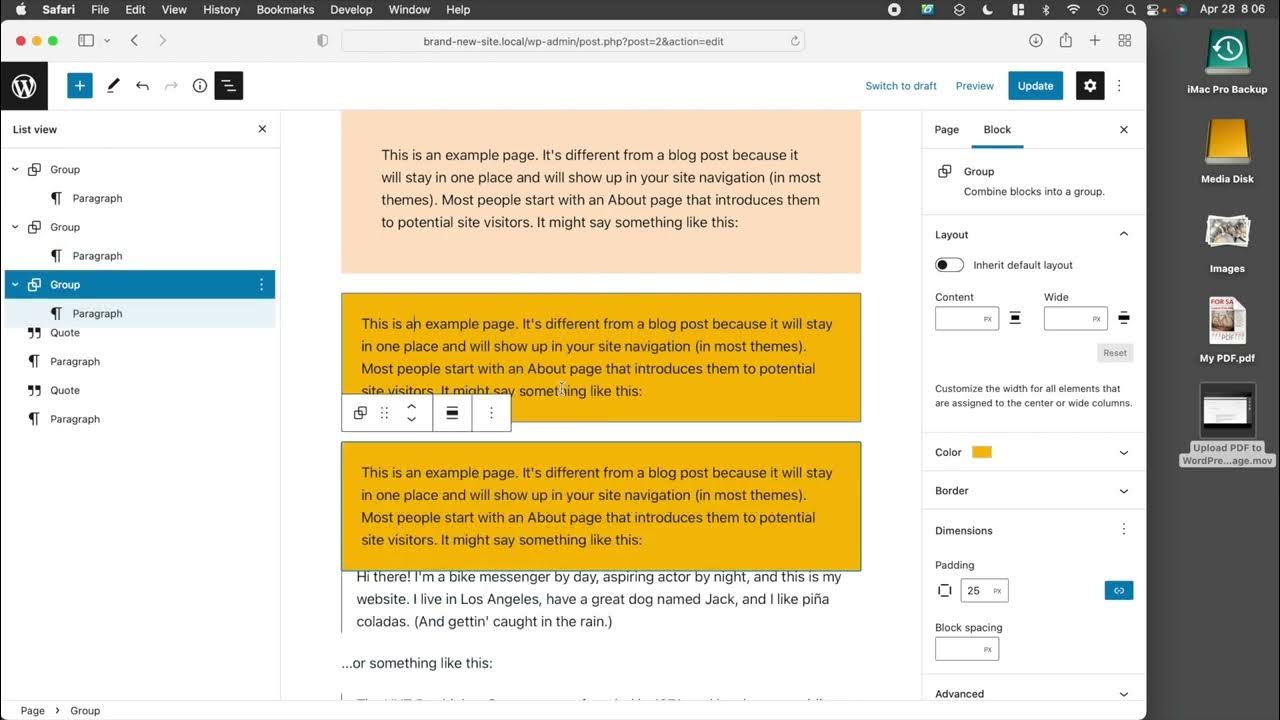Expand the Border panel
This screenshot has width=1280, height=720.
pyautogui.click(x=1124, y=491)
